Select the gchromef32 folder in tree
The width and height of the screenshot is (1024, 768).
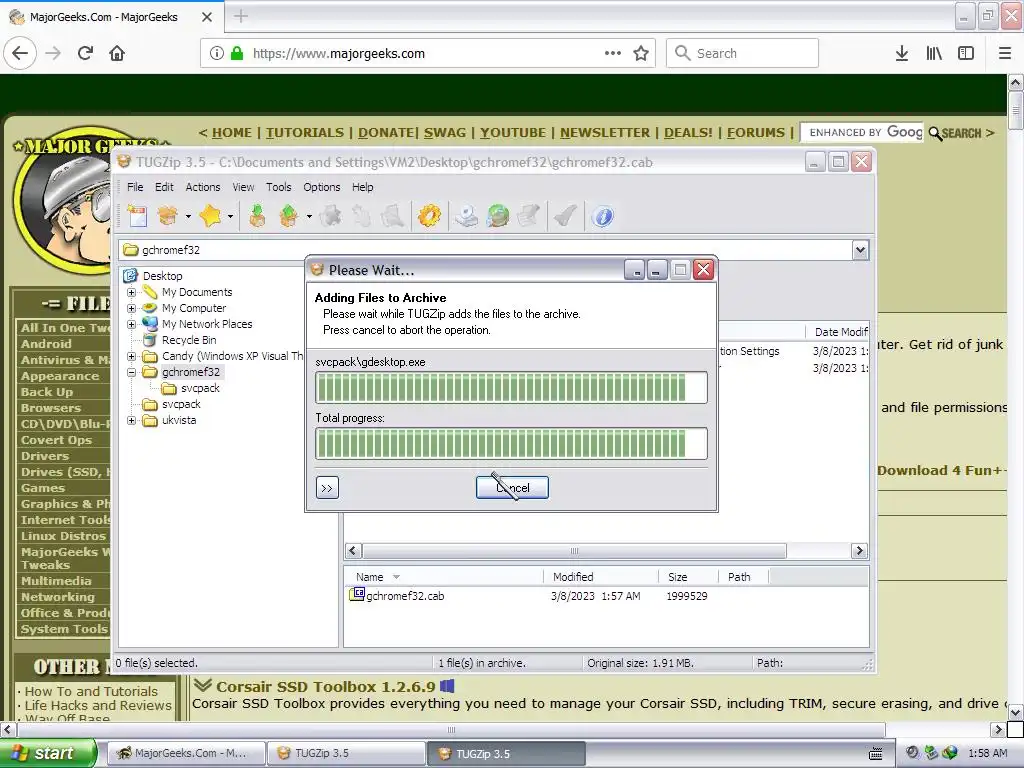pos(191,372)
